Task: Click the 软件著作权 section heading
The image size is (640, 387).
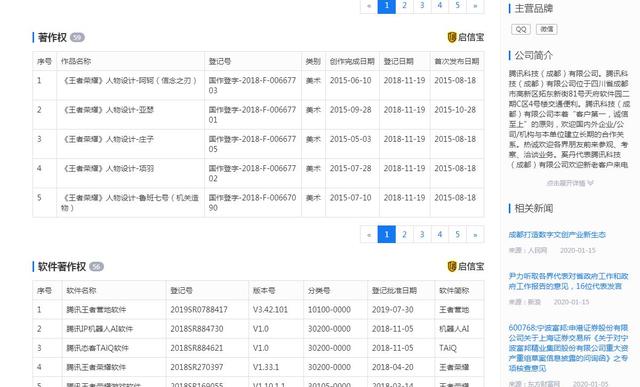Action: (x=62, y=267)
